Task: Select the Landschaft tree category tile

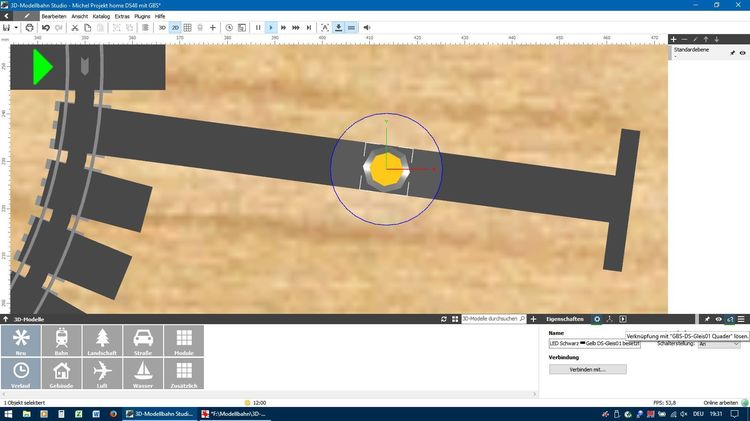Action: (102, 341)
